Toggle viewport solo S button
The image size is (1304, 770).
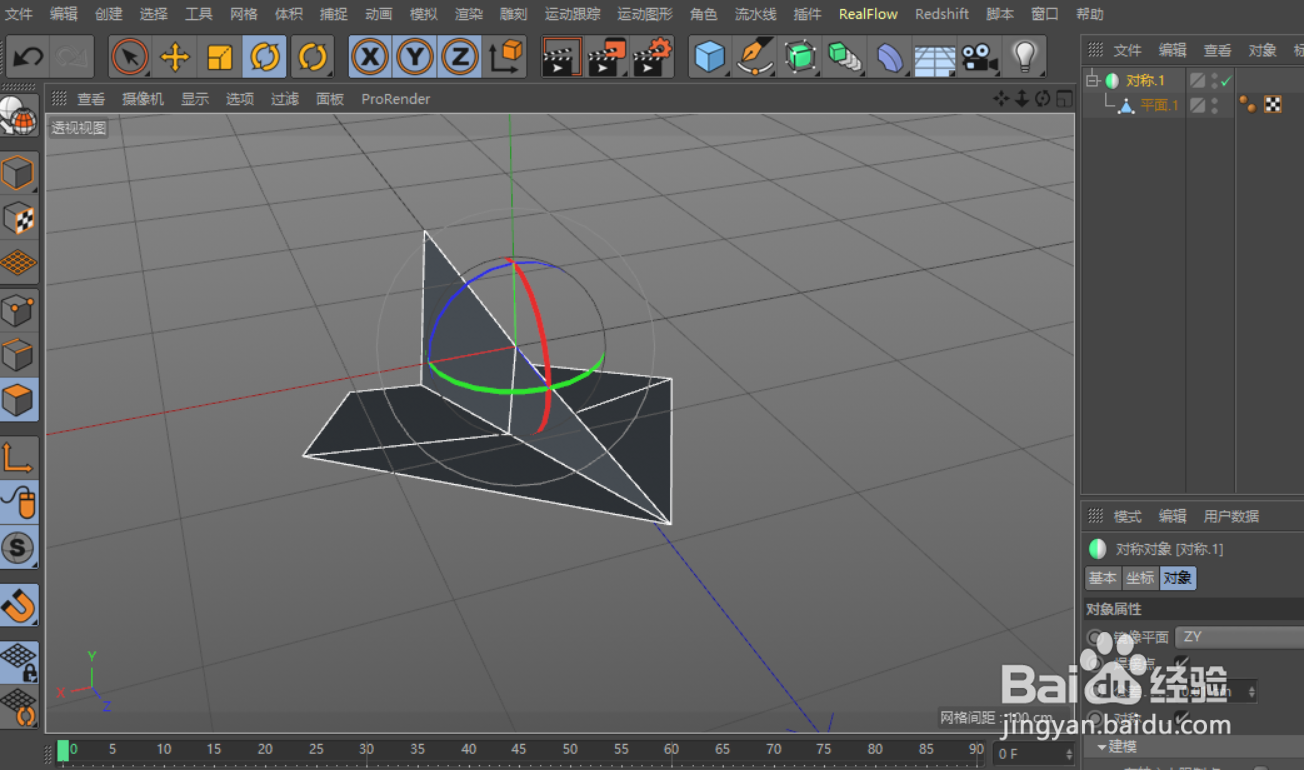(x=19, y=547)
